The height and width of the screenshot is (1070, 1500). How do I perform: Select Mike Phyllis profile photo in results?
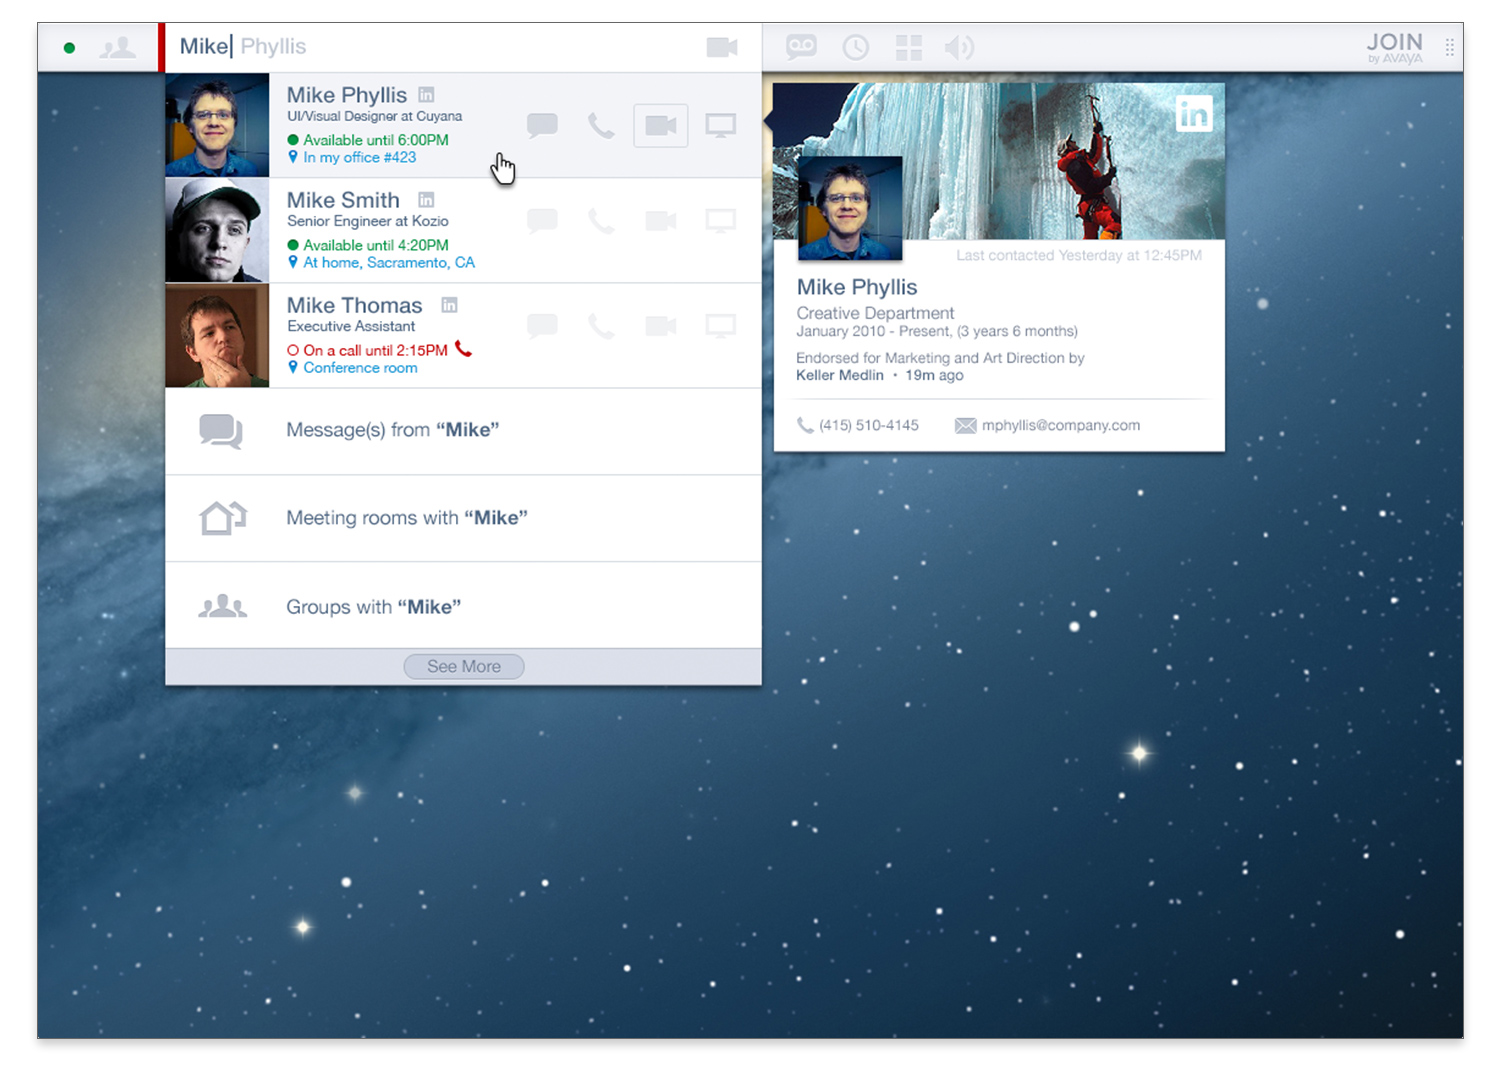click(217, 125)
